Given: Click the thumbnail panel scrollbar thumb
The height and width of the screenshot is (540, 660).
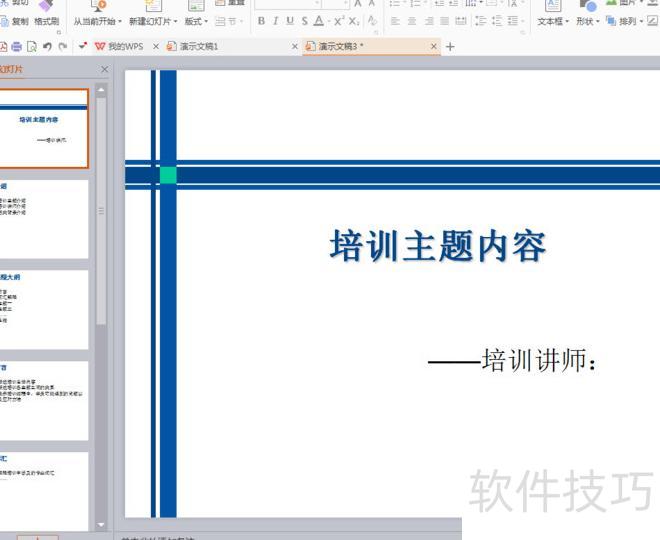Looking at the screenshot, I should pyautogui.click(x=101, y=211).
